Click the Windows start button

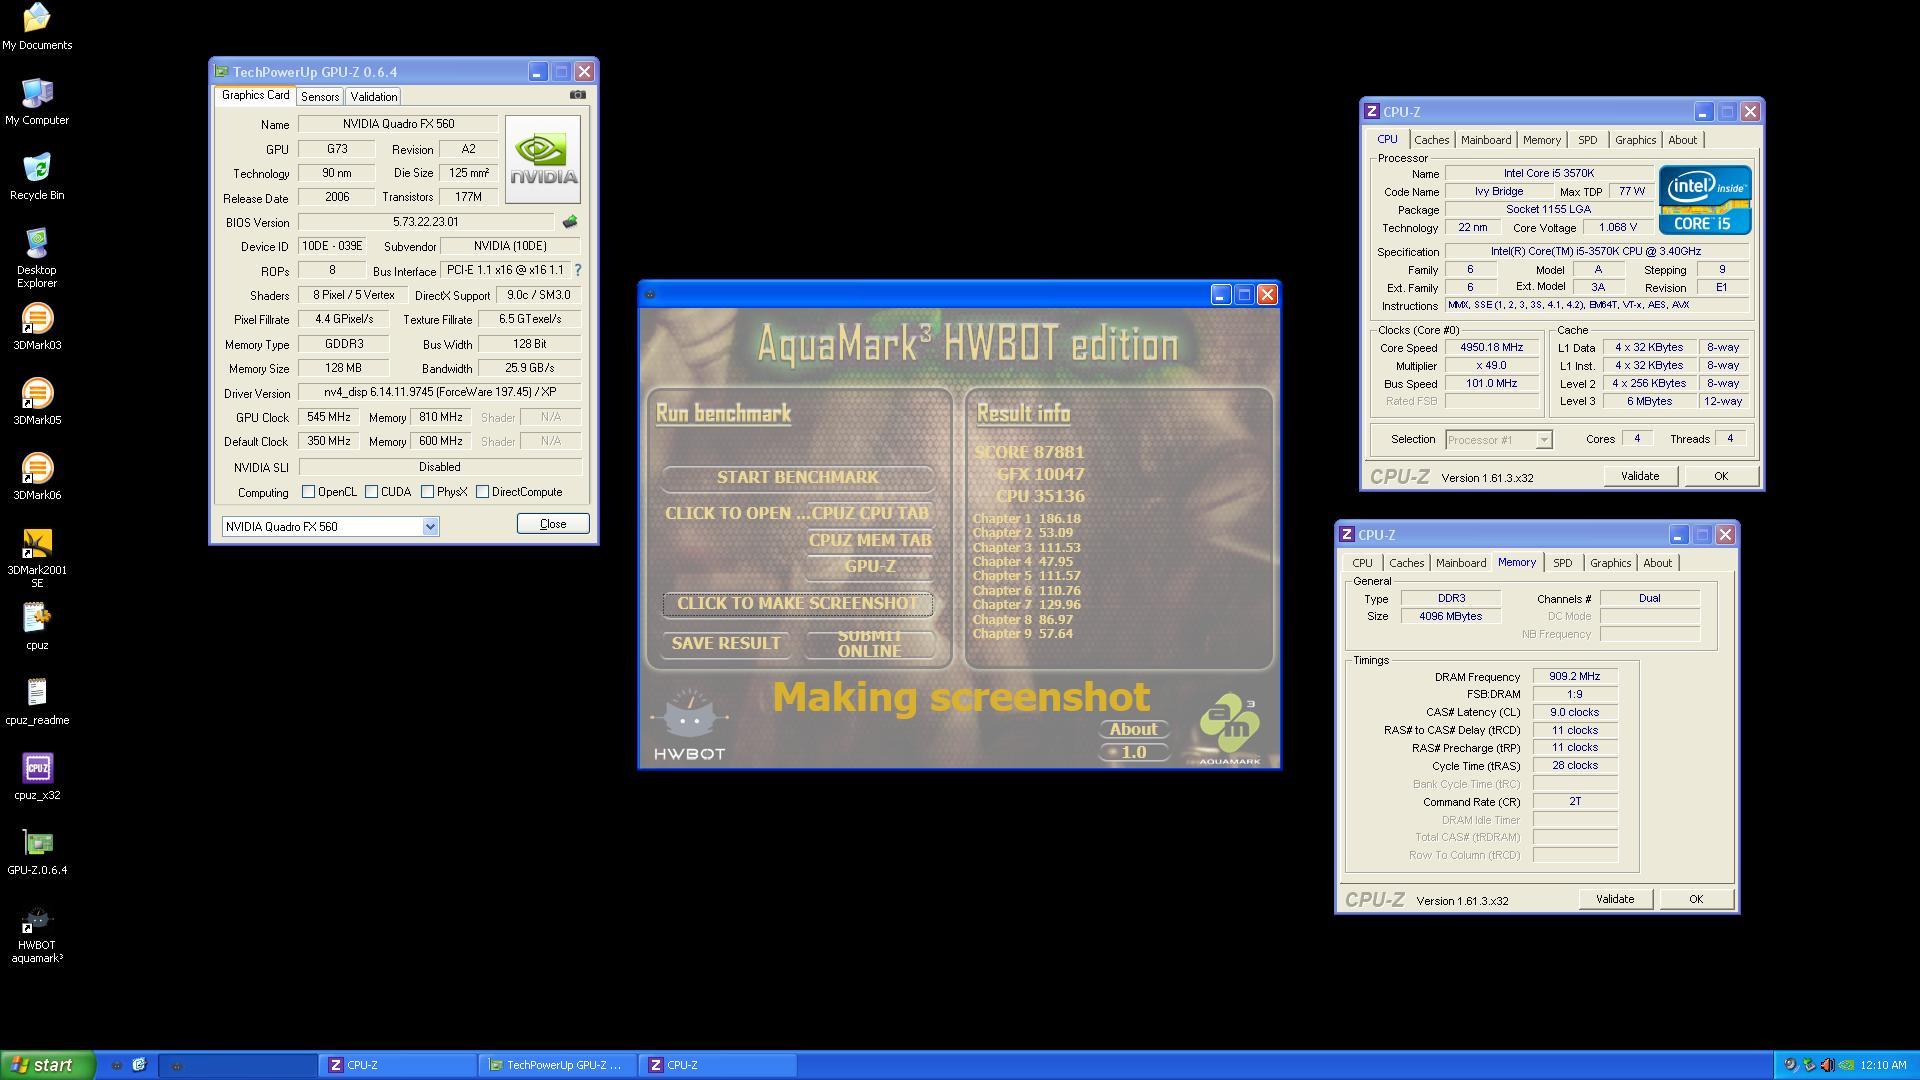click(47, 1065)
